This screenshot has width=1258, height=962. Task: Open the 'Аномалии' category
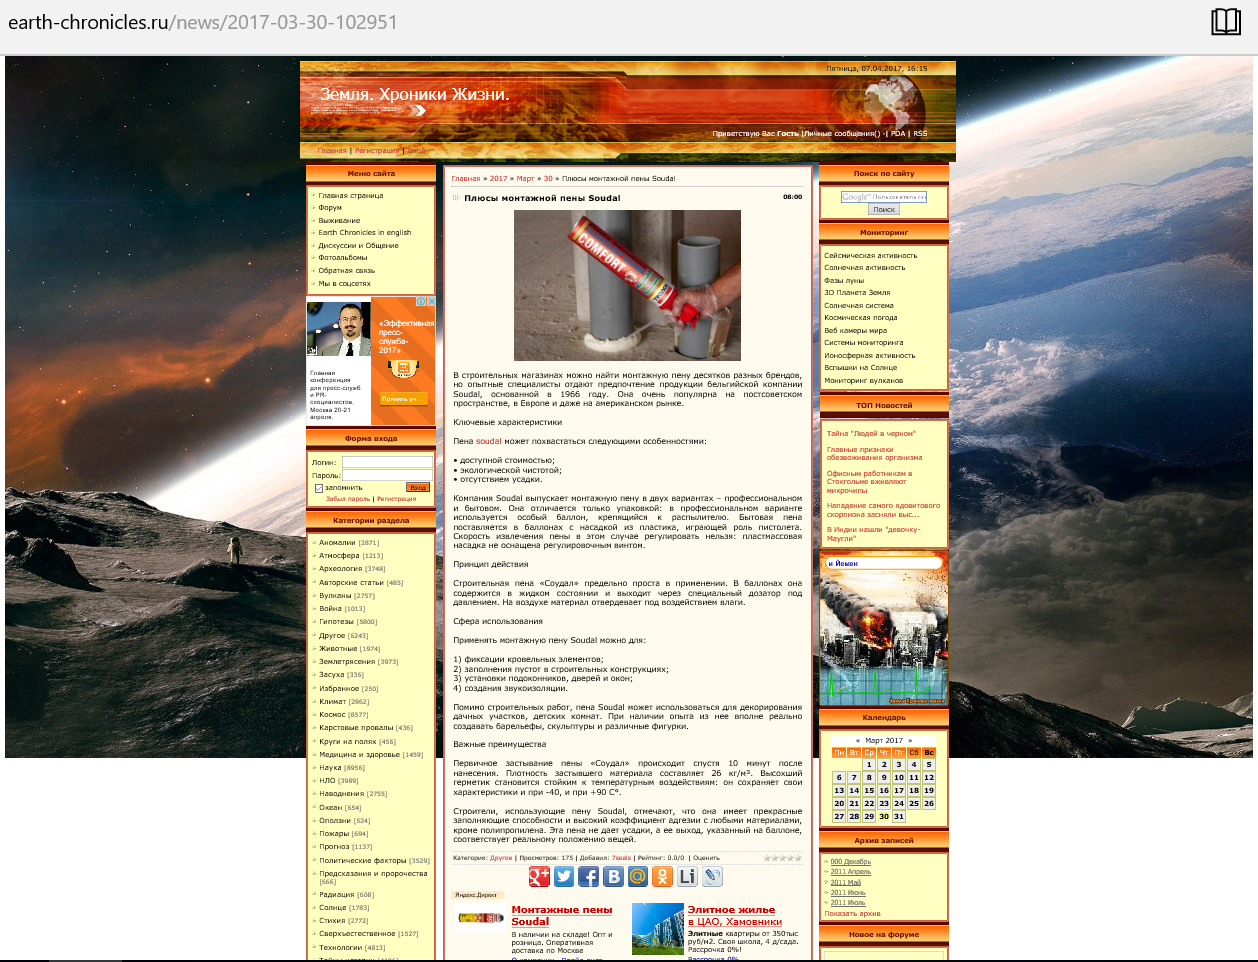tap(337, 543)
